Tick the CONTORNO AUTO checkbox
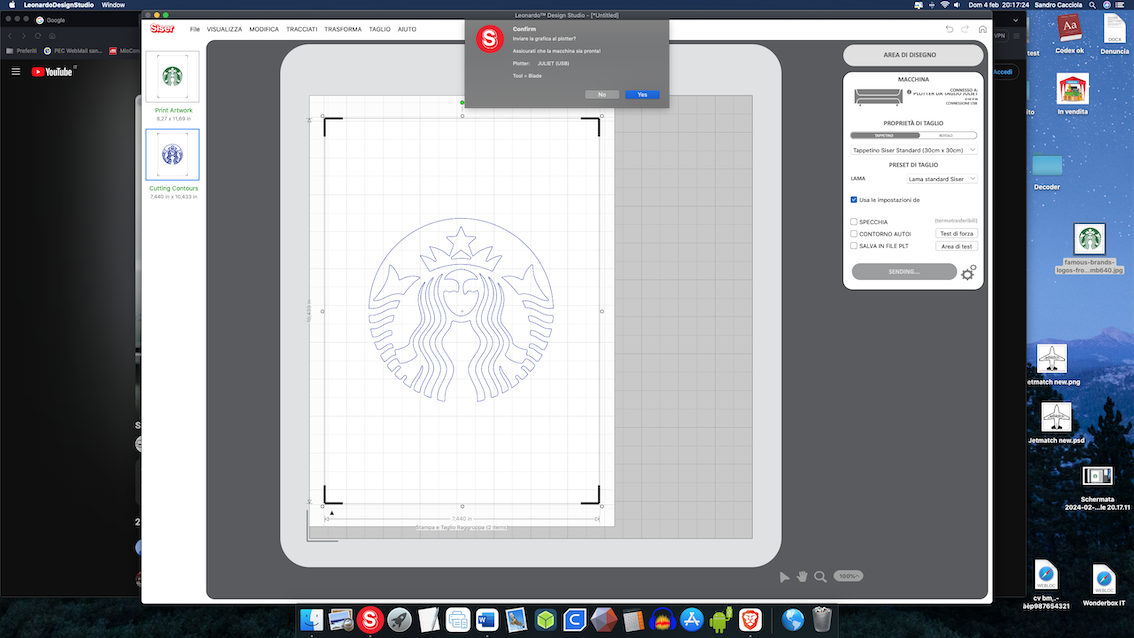The width and height of the screenshot is (1134, 638). (853, 234)
